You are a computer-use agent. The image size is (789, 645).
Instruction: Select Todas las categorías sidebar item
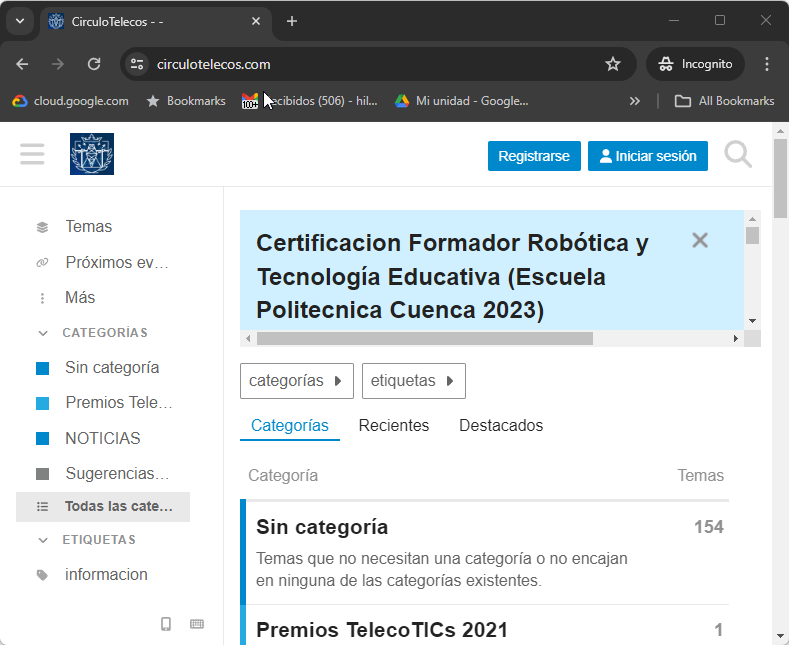pos(103,507)
